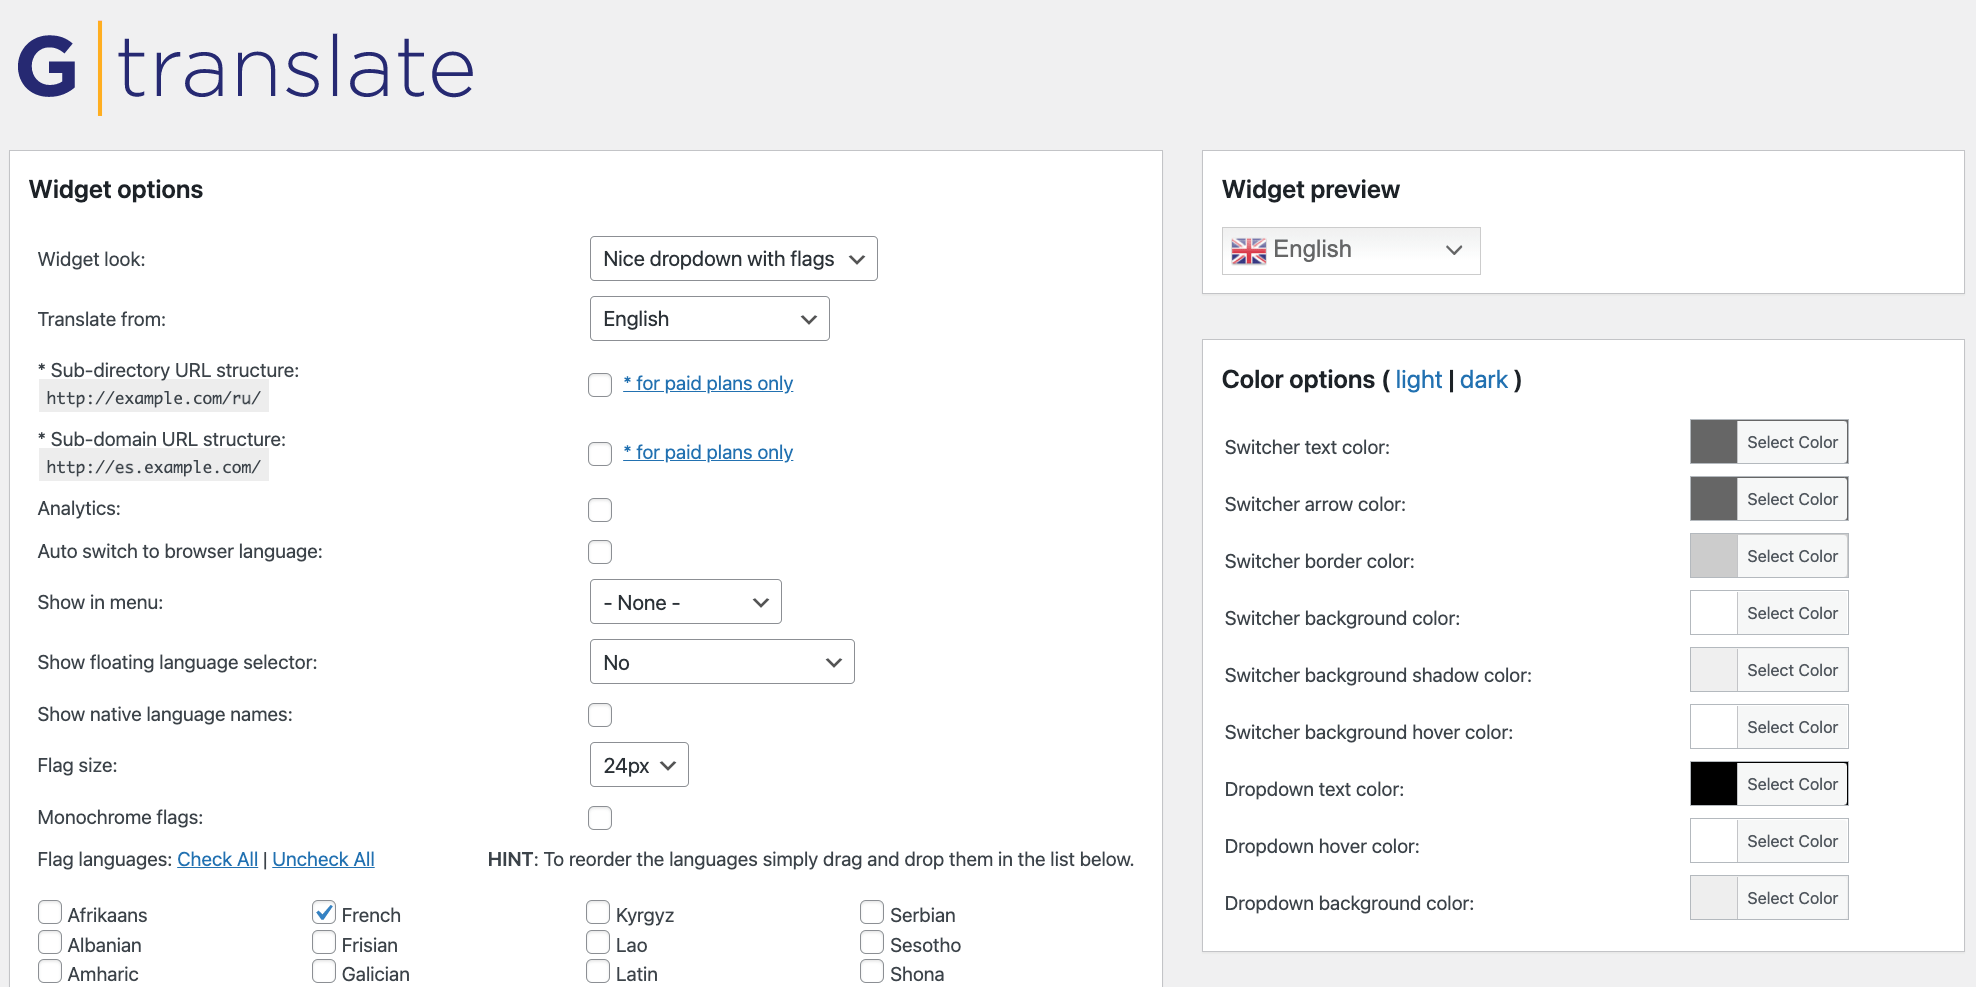Enable show native language names
Viewport: 1976px width, 987px height.
599,714
